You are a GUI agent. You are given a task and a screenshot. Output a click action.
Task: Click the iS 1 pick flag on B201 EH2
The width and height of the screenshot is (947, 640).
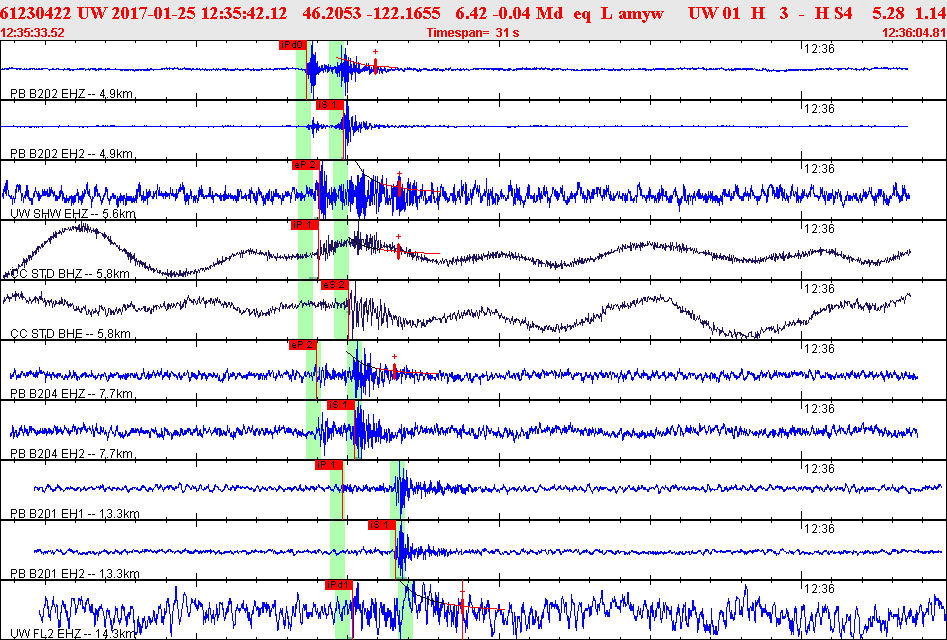click(x=382, y=525)
